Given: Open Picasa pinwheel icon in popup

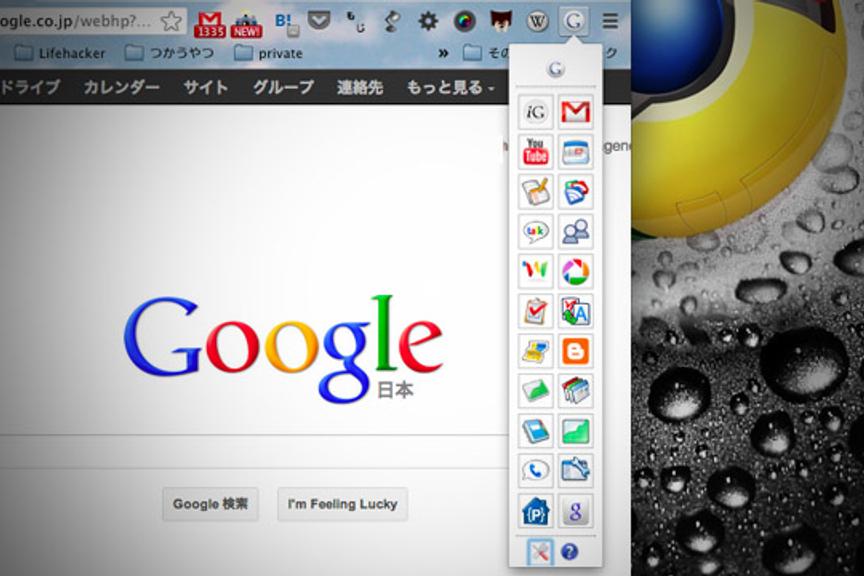Looking at the screenshot, I should click(x=575, y=271).
